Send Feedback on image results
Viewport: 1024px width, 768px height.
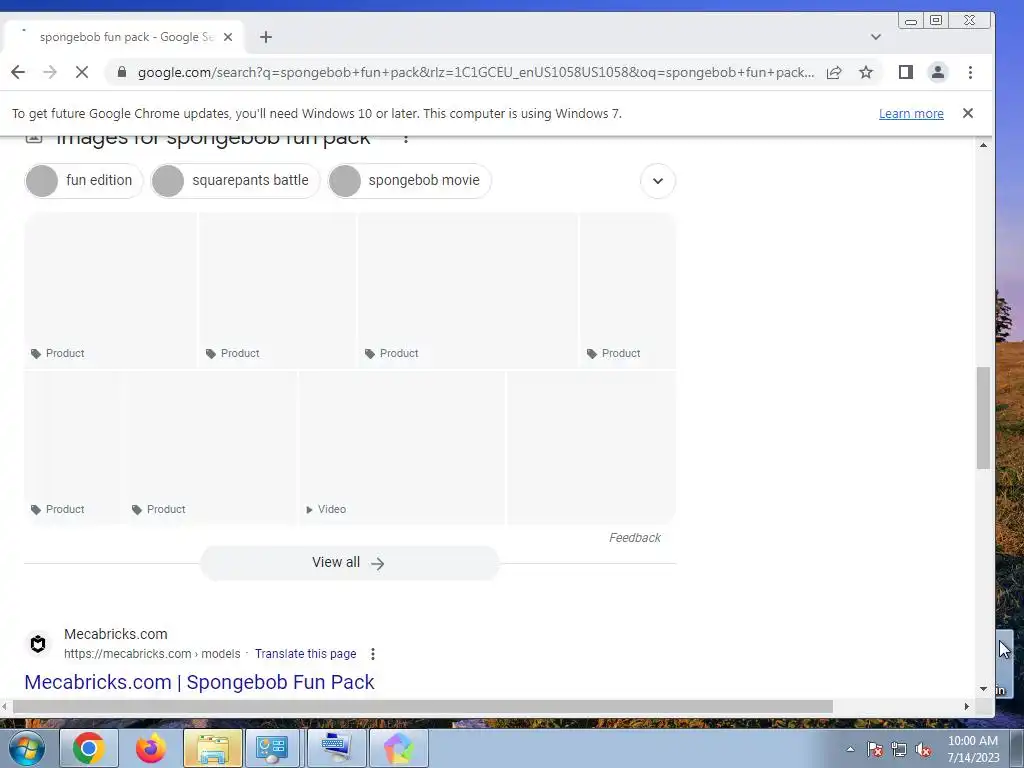[635, 537]
